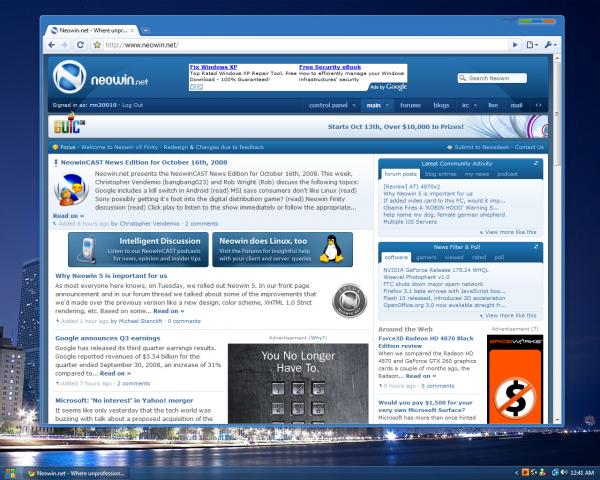The width and height of the screenshot is (600, 480).
Task: Expand the Latest Community Activity panel icon
Action: pos(536,163)
